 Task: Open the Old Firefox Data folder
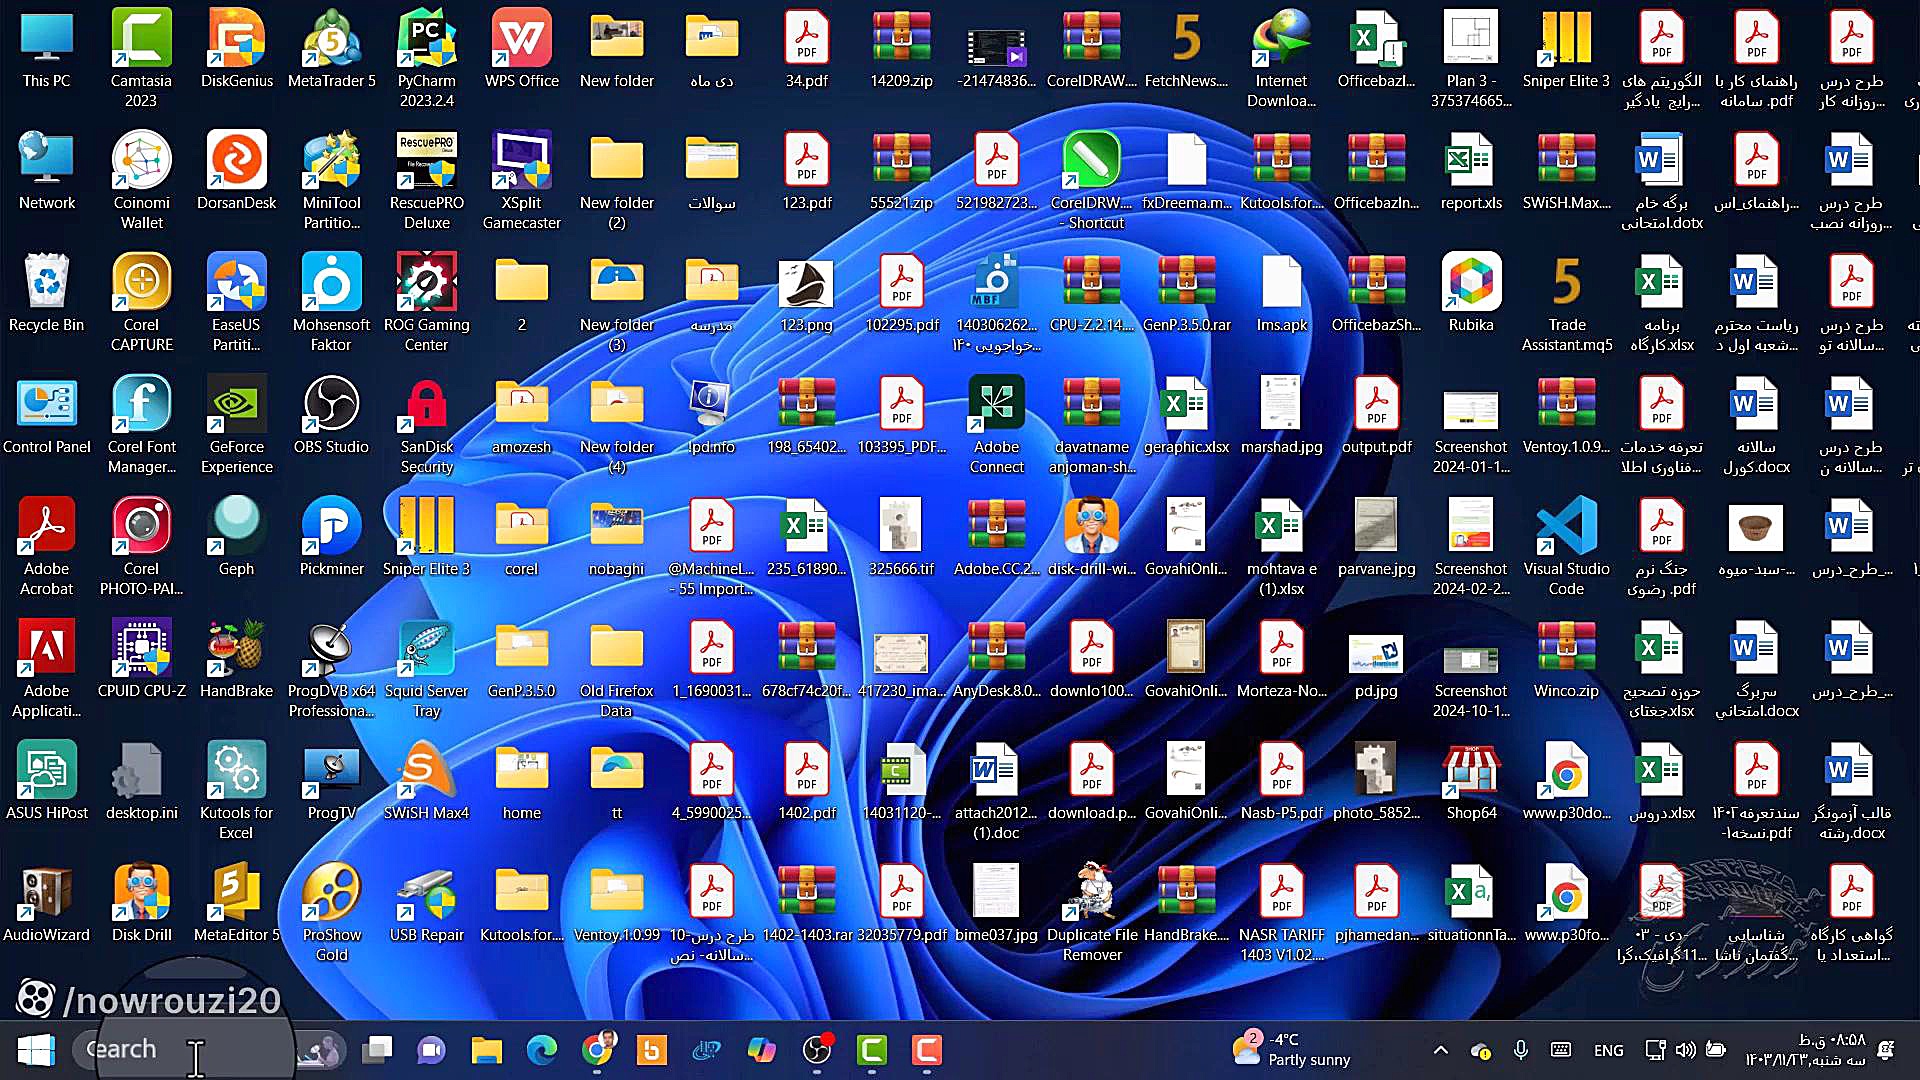pos(617,668)
